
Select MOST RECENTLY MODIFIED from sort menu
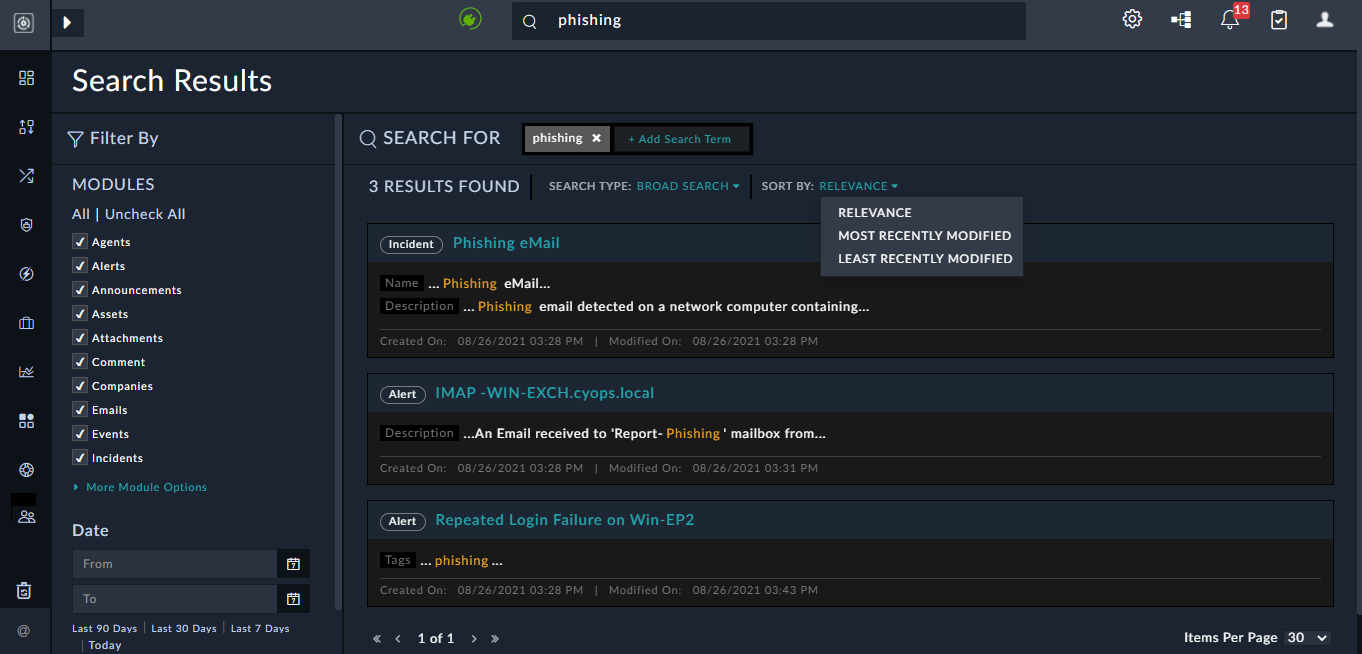click(924, 235)
